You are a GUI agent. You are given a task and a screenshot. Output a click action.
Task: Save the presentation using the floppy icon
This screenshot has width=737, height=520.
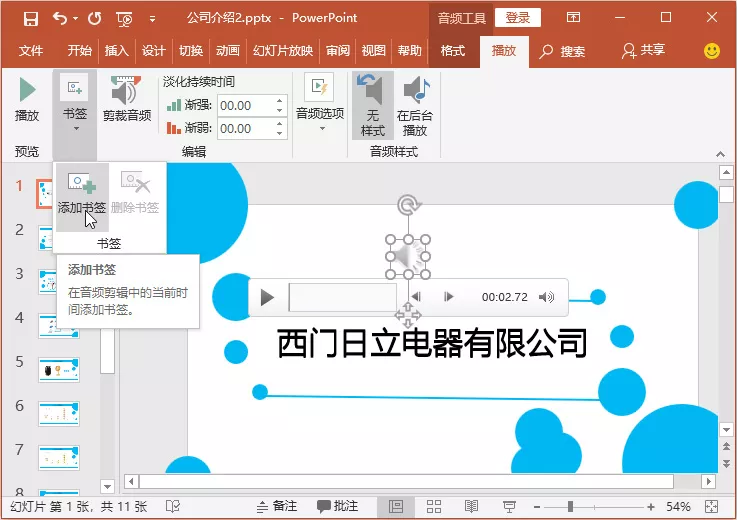(31, 19)
